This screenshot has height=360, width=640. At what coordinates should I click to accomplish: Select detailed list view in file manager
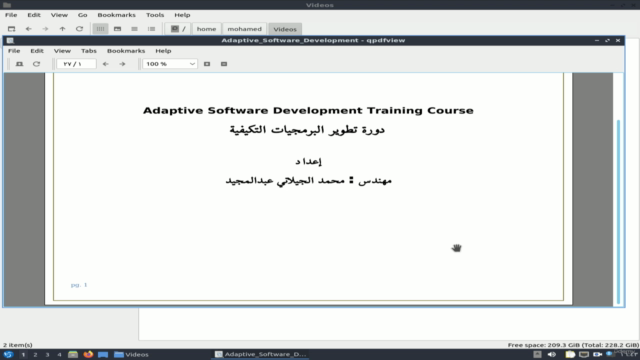(151, 29)
